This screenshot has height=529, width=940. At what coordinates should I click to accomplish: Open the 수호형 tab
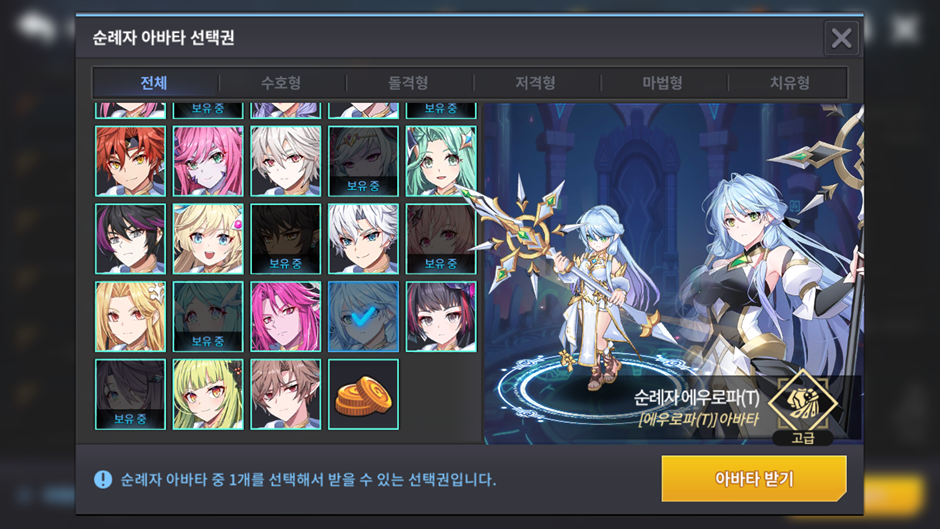281,83
